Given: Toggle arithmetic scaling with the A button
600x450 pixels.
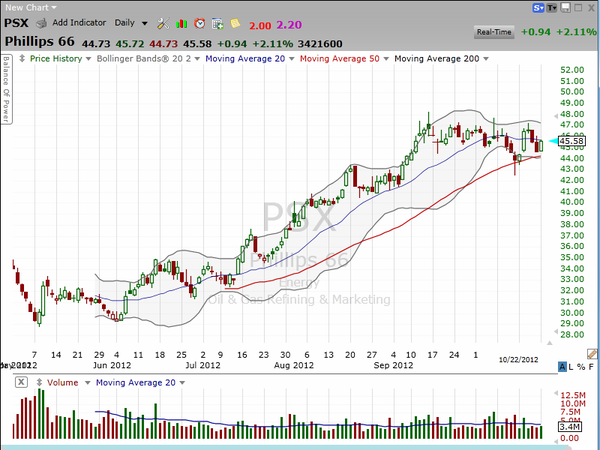Looking at the screenshot, I should pyautogui.click(x=562, y=367).
